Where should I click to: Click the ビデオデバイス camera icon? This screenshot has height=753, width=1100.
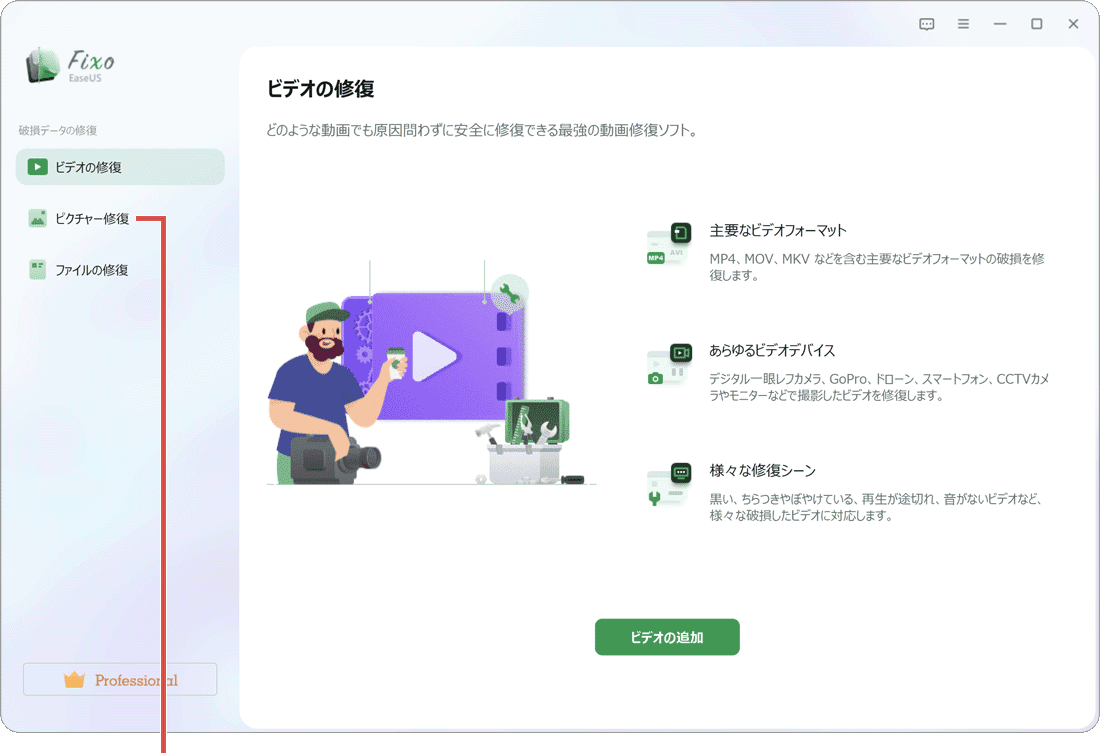point(668,364)
